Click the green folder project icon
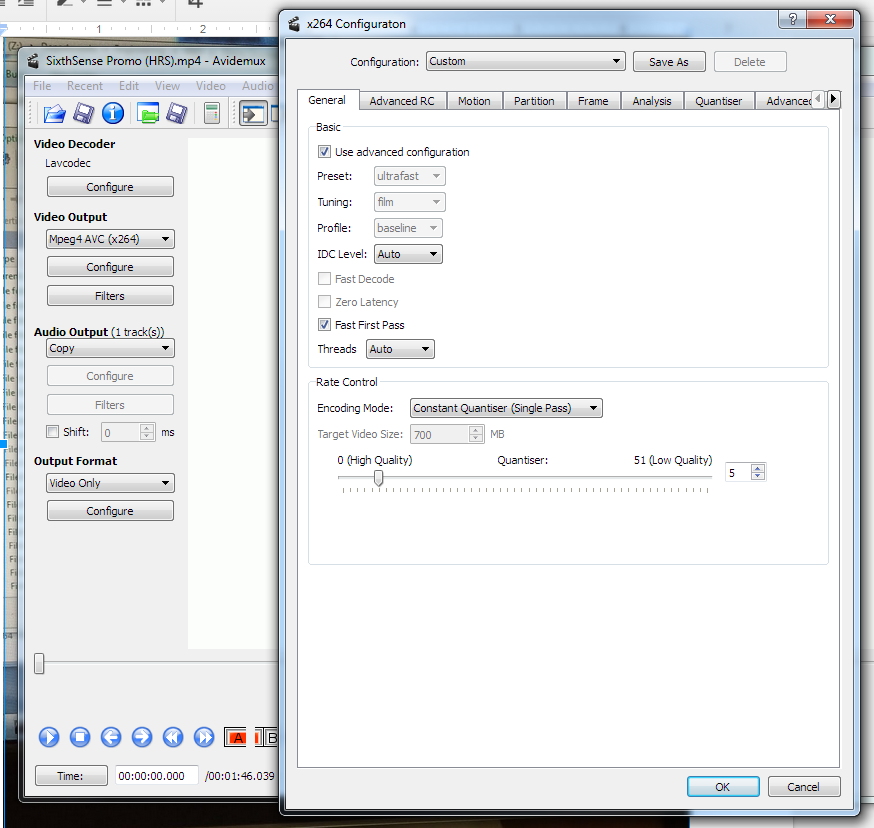 coord(148,113)
